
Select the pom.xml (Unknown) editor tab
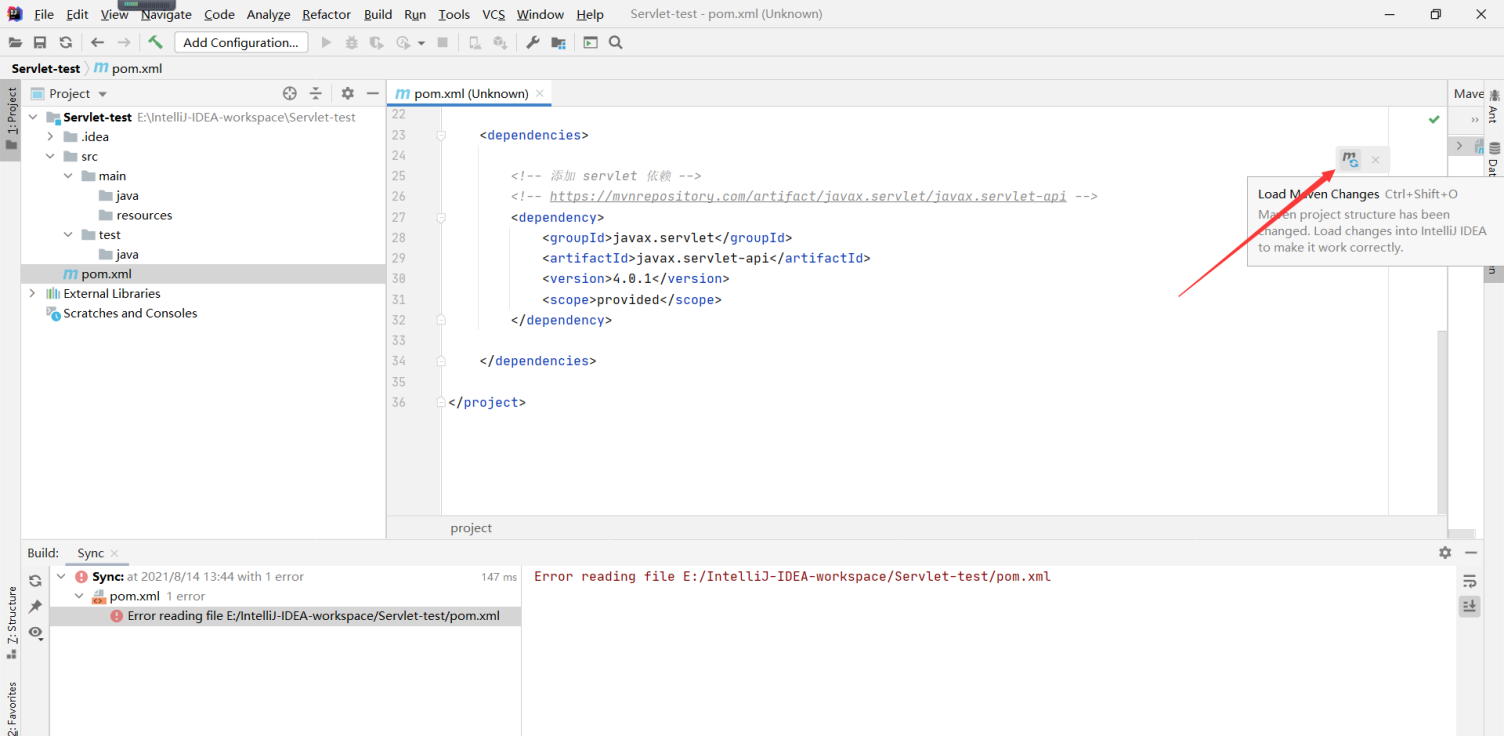pos(471,93)
